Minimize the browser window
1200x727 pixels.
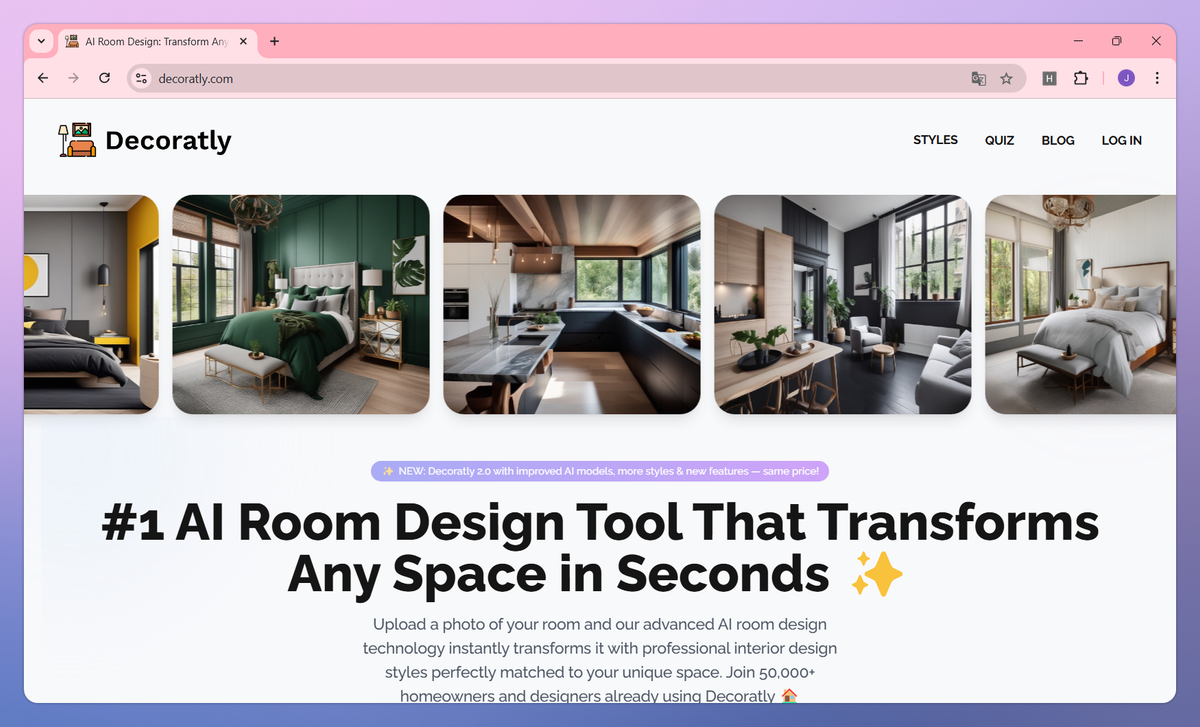1079,41
